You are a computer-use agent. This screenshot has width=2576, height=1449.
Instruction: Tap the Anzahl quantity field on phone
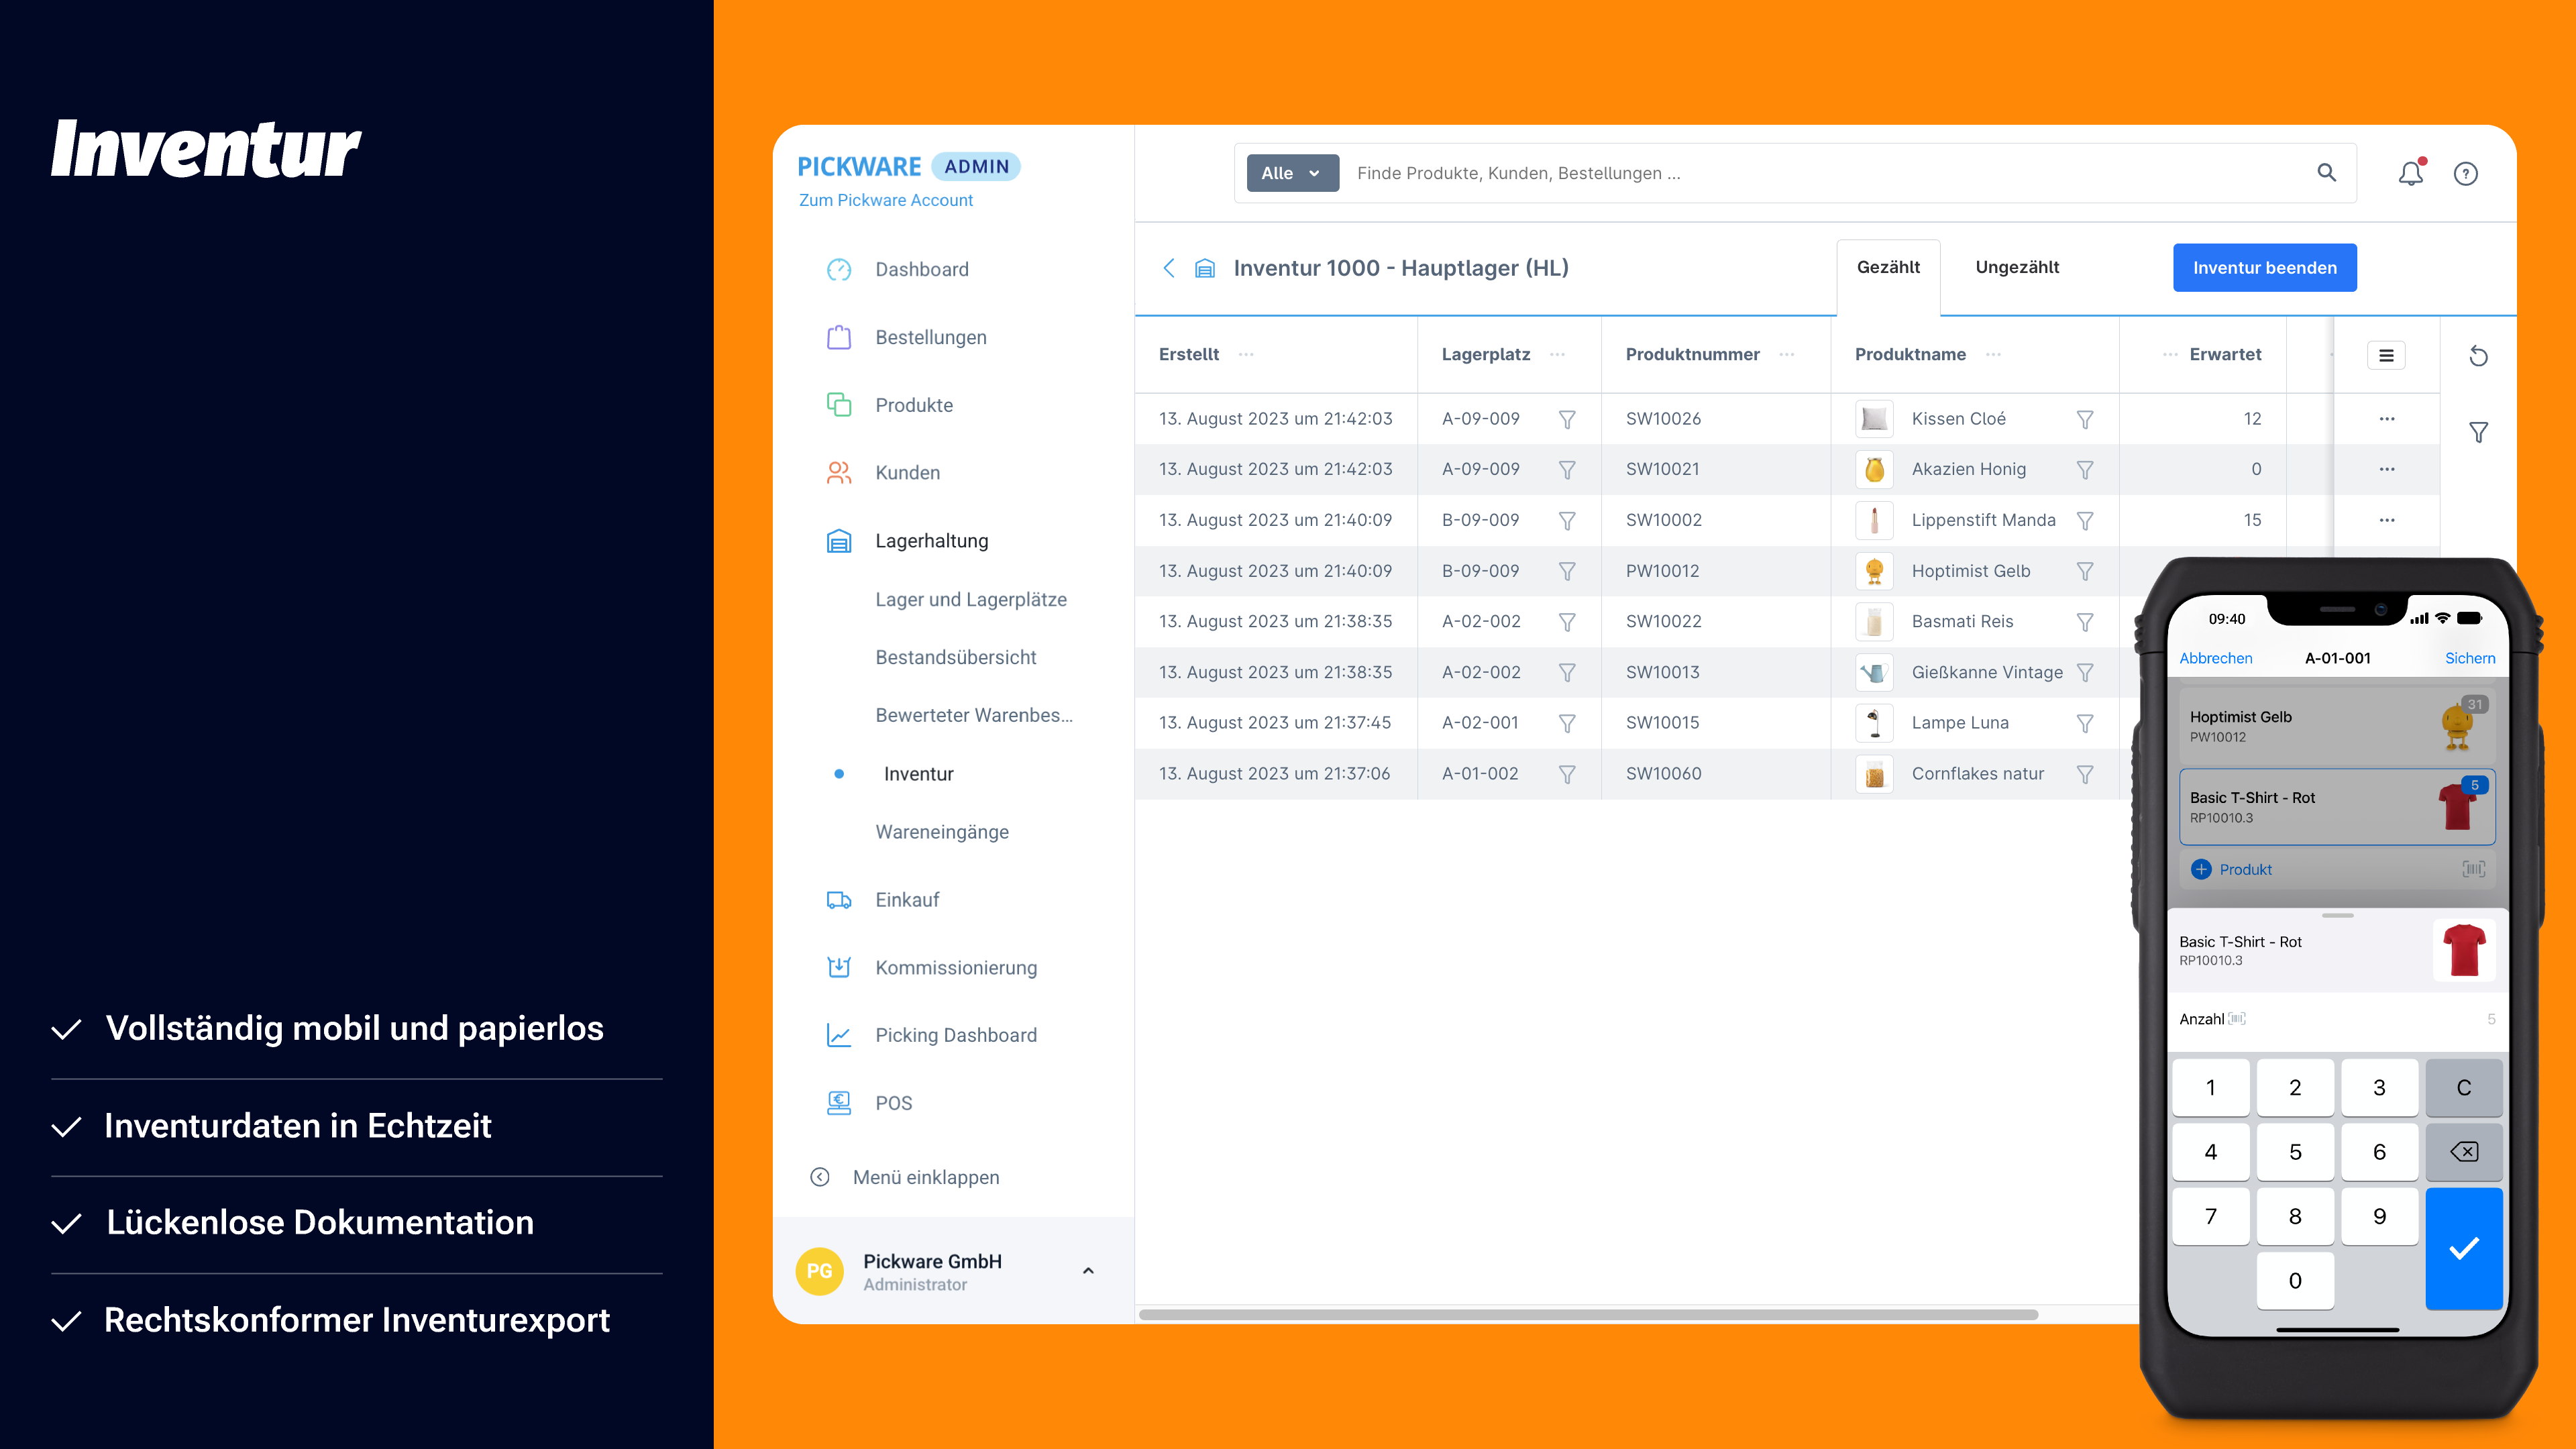click(2337, 1019)
